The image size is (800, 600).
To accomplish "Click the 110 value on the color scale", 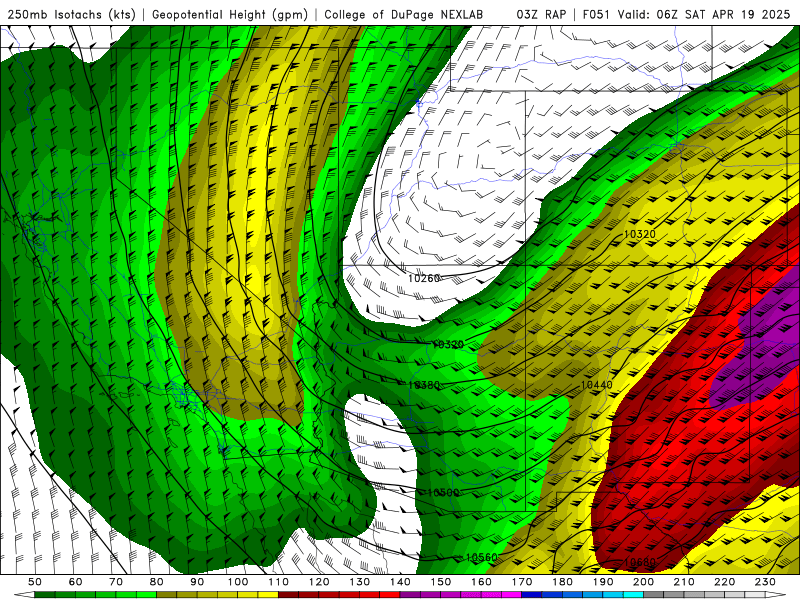I will (279, 582).
